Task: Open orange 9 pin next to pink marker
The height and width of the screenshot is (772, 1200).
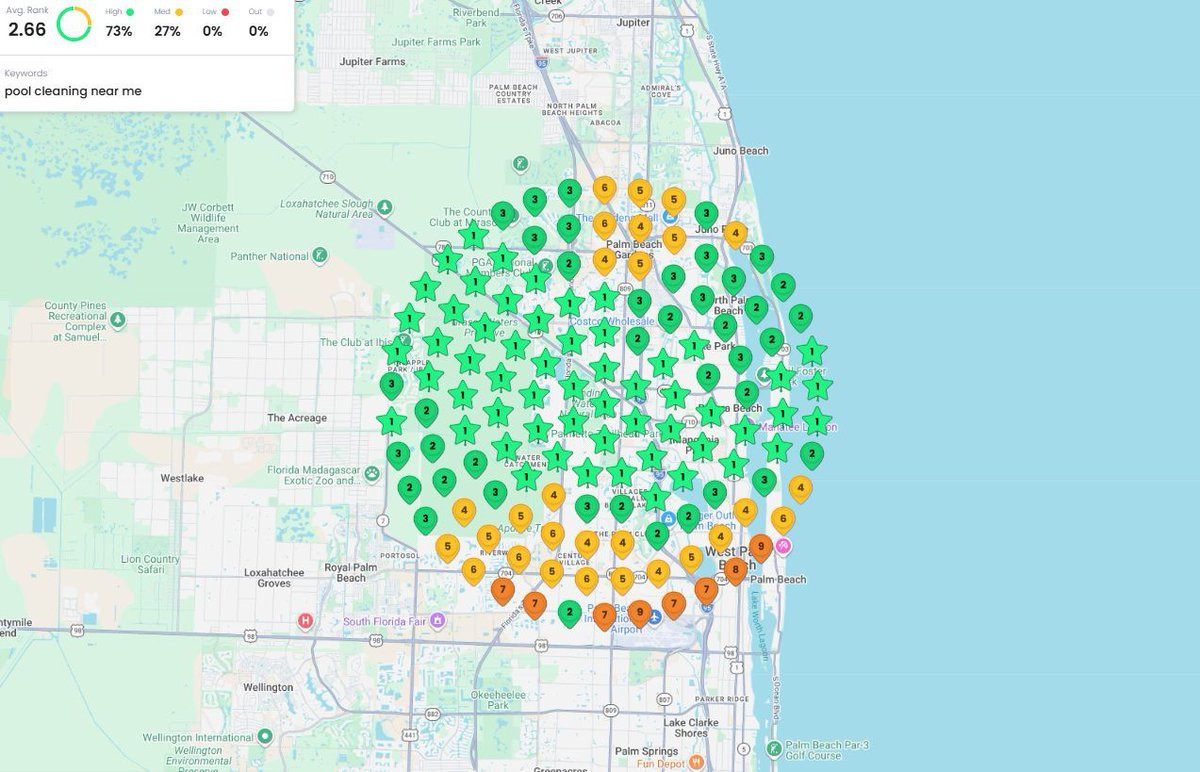Action: (761, 547)
